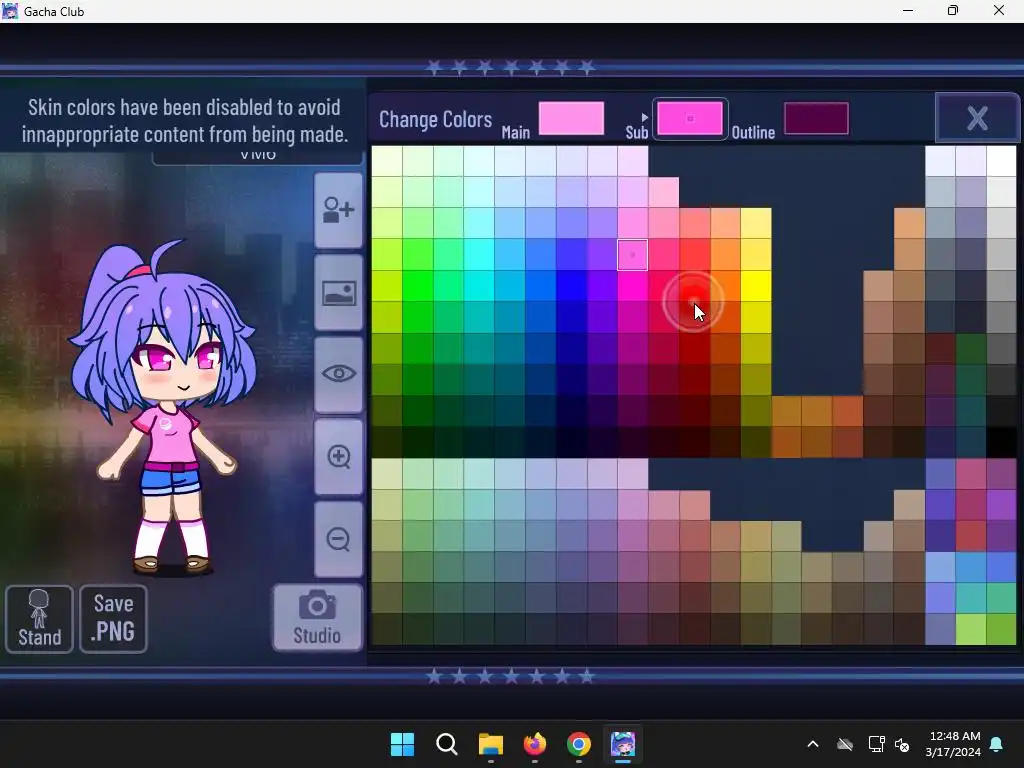
Task: Click the Stand pose button
Action: tap(39, 619)
